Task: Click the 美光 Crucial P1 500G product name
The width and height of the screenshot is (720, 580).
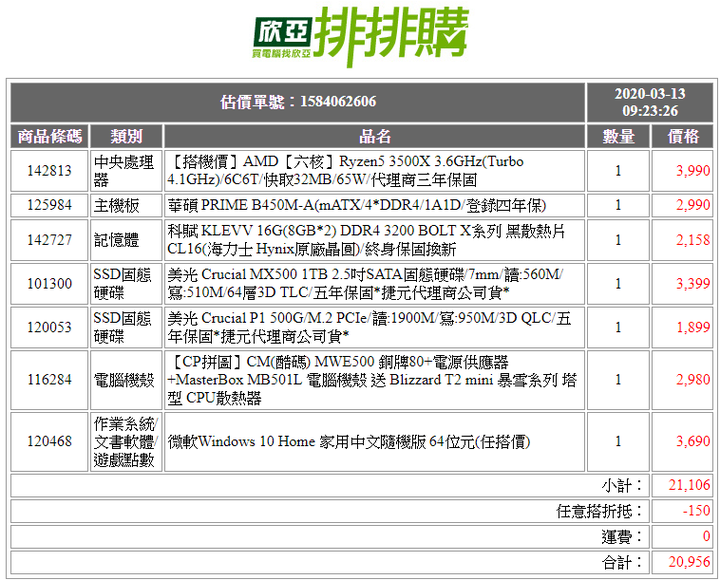Action: 369,327
